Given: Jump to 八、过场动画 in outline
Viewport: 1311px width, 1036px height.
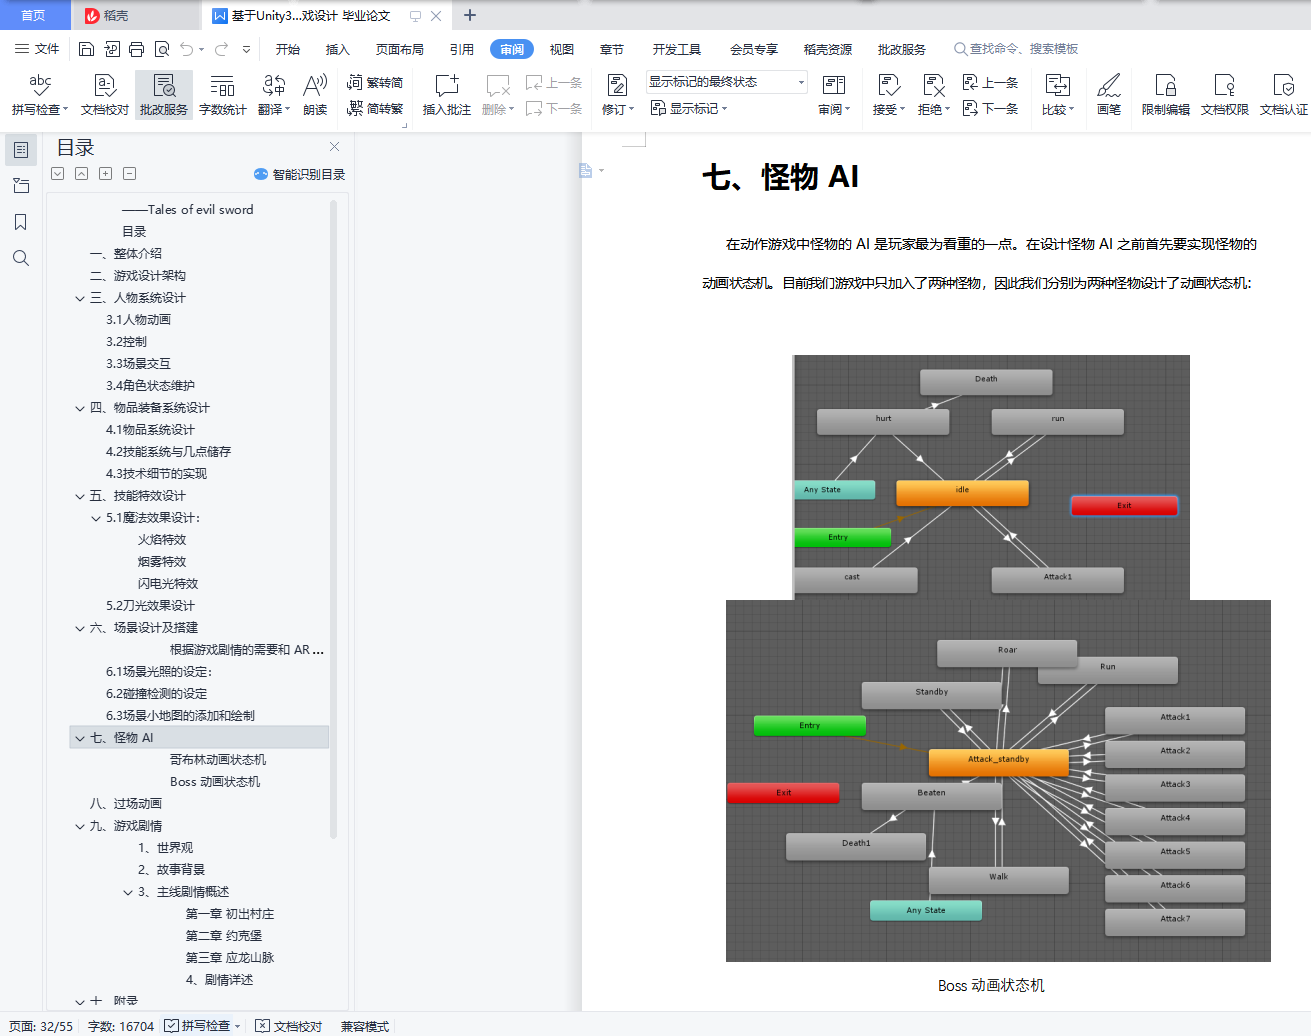Looking at the screenshot, I should (x=126, y=804).
